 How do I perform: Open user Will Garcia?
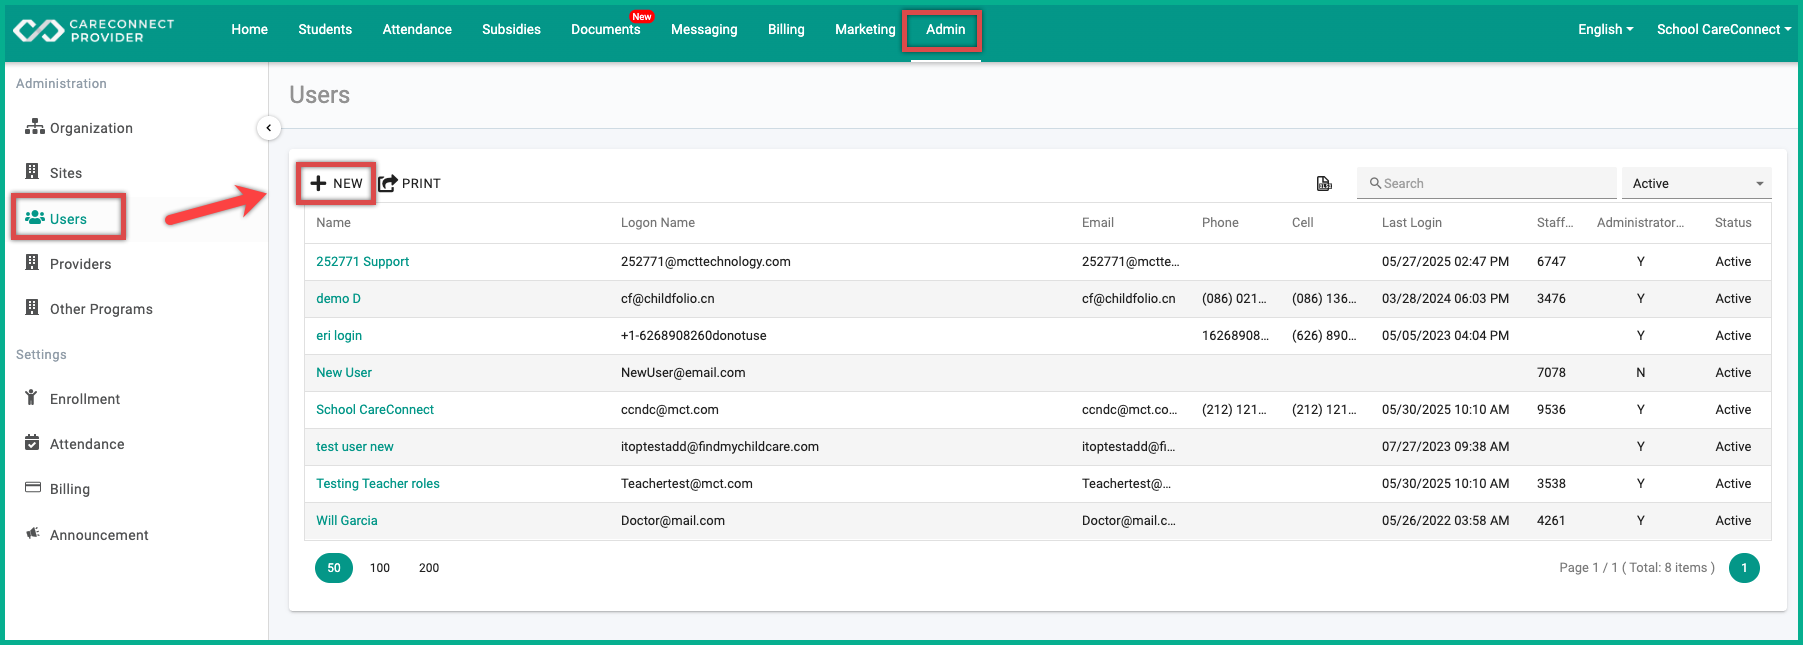coord(347,520)
